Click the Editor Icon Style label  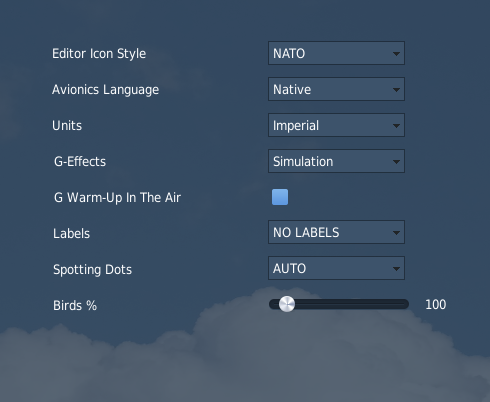(x=99, y=54)
